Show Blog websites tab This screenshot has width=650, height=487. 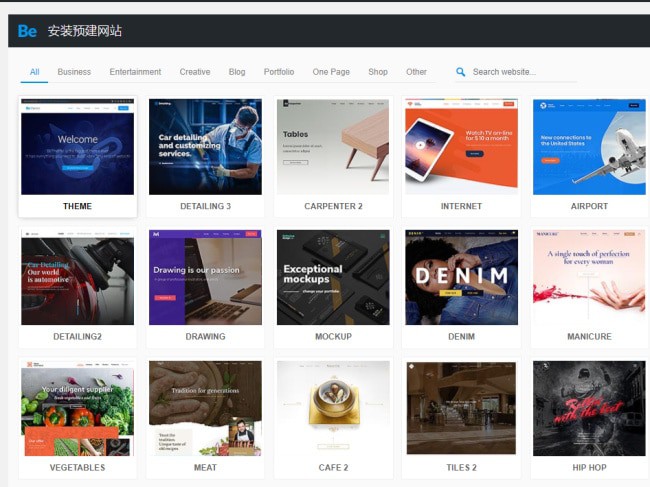[237, 72]
